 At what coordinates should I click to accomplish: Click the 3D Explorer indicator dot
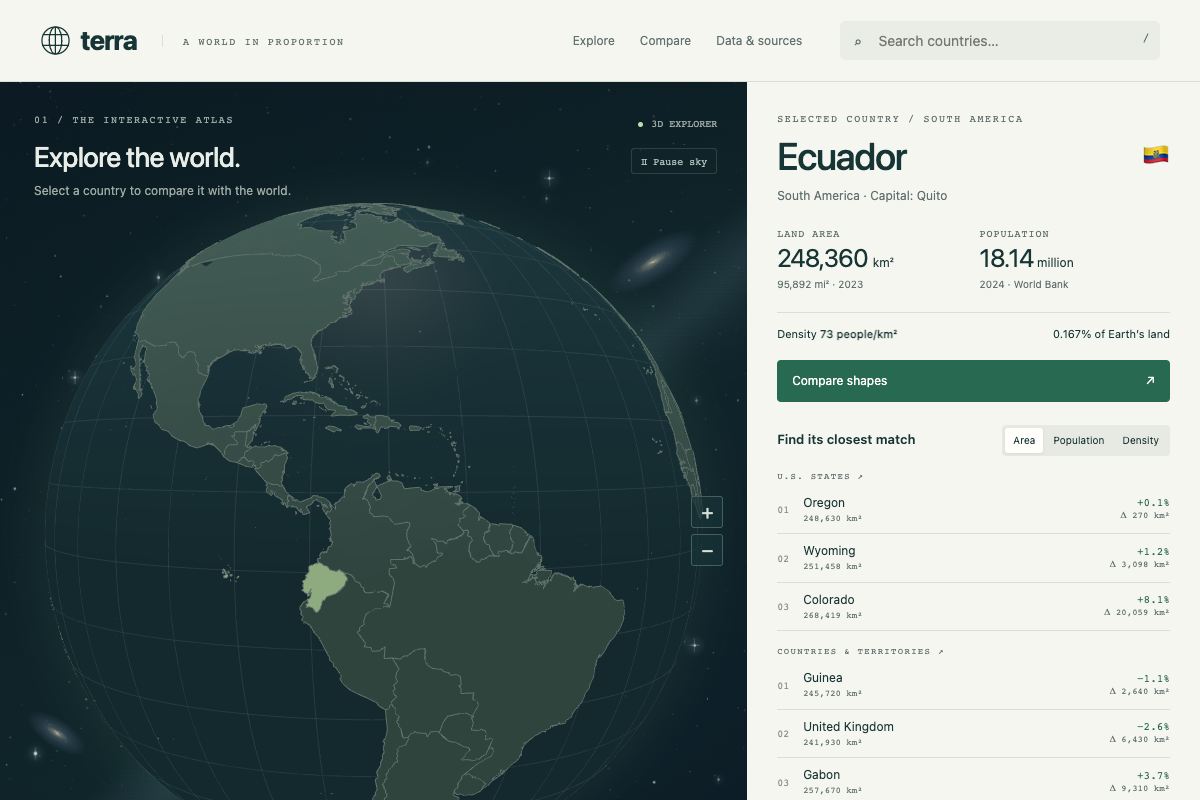tap(640, 124)
